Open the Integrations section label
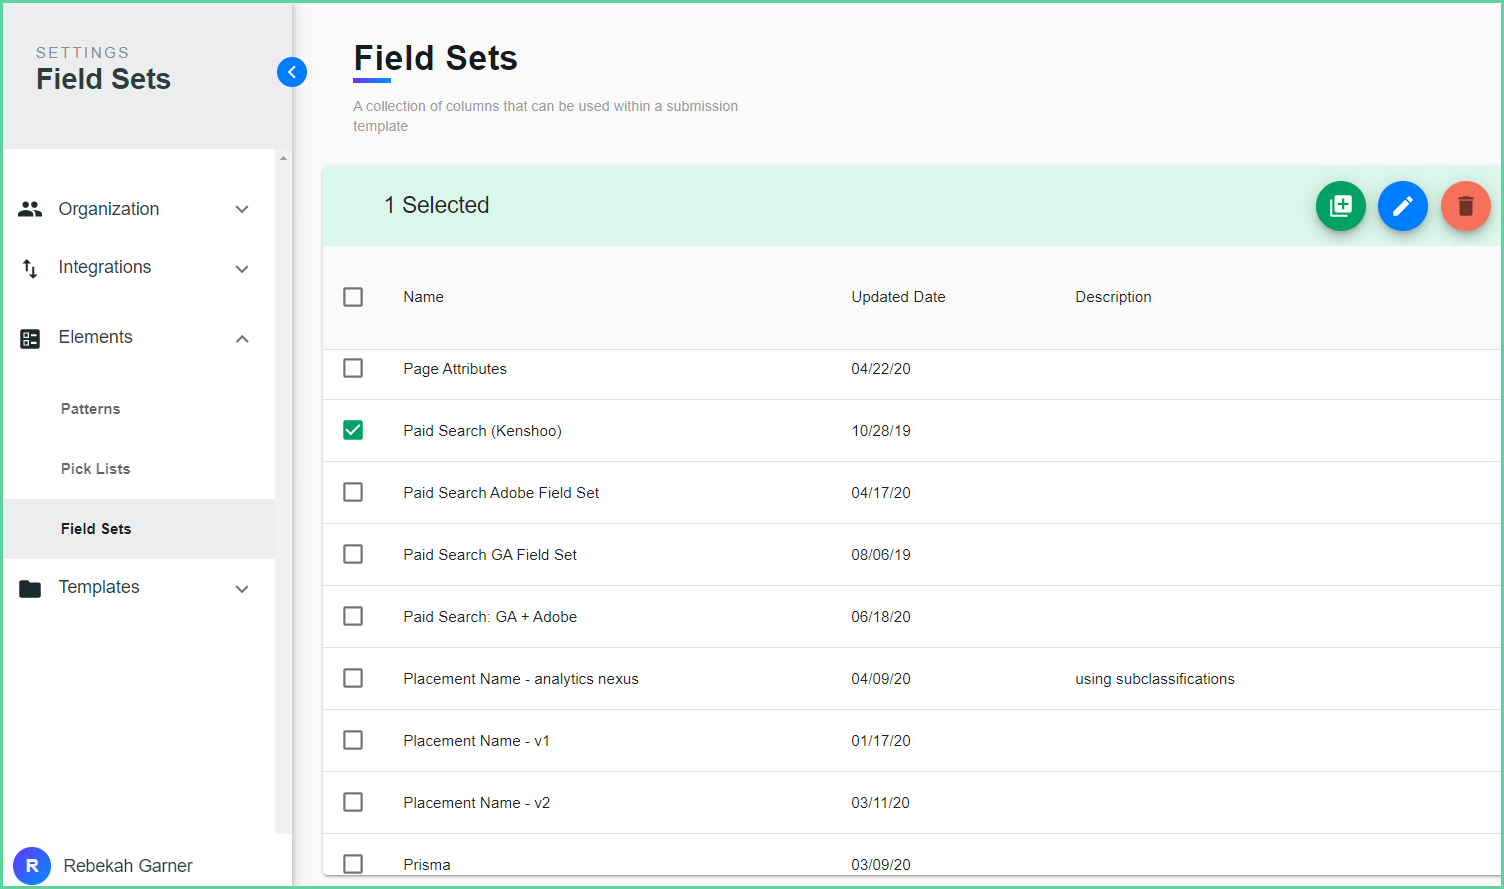1504x889 pixels. (x=105, y=267)
